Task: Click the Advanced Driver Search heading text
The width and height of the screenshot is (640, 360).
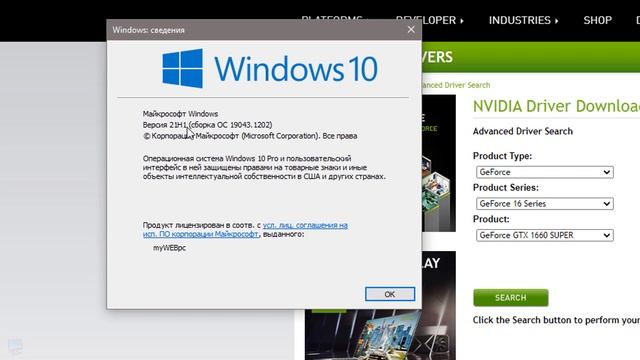Action: pos(523,131)
